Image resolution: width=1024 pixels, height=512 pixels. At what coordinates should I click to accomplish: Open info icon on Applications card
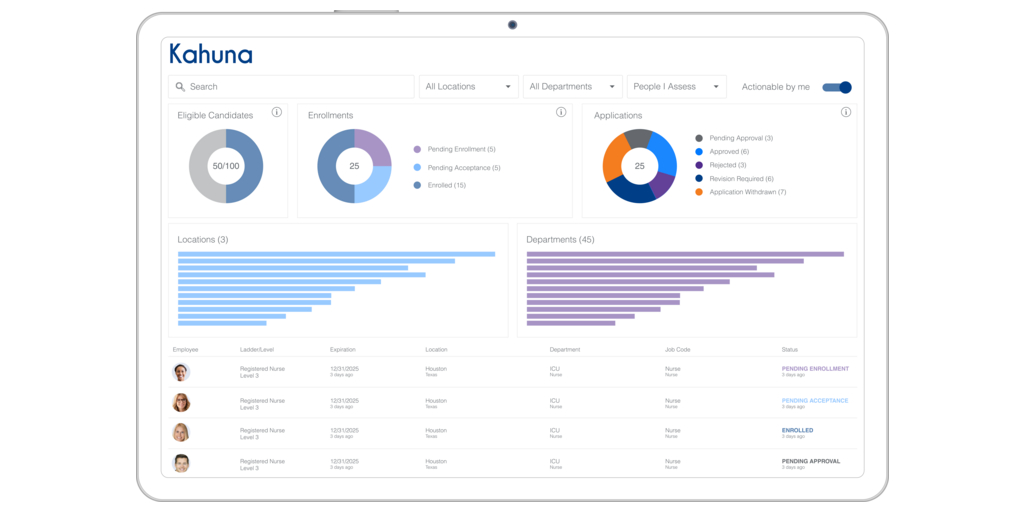(846, 113)
